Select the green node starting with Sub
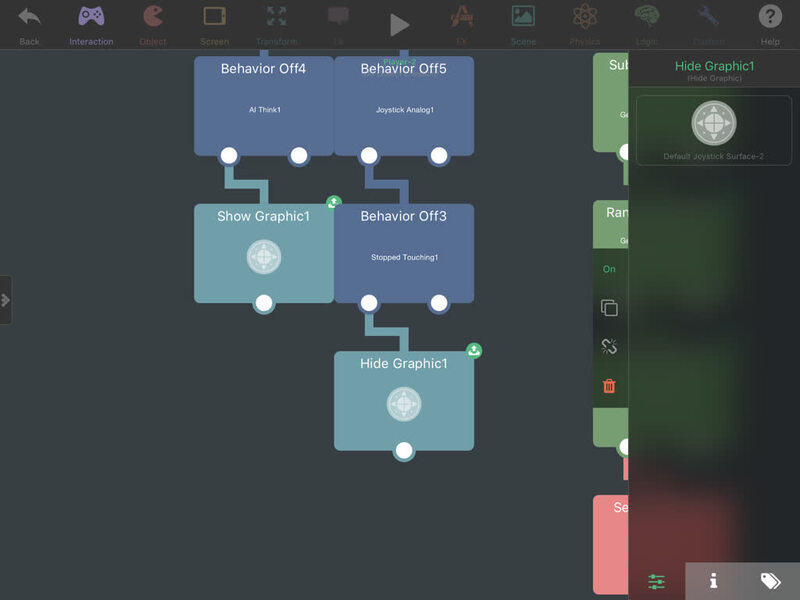This screenshot has width=800, height=600. click(x=611, y=102)
